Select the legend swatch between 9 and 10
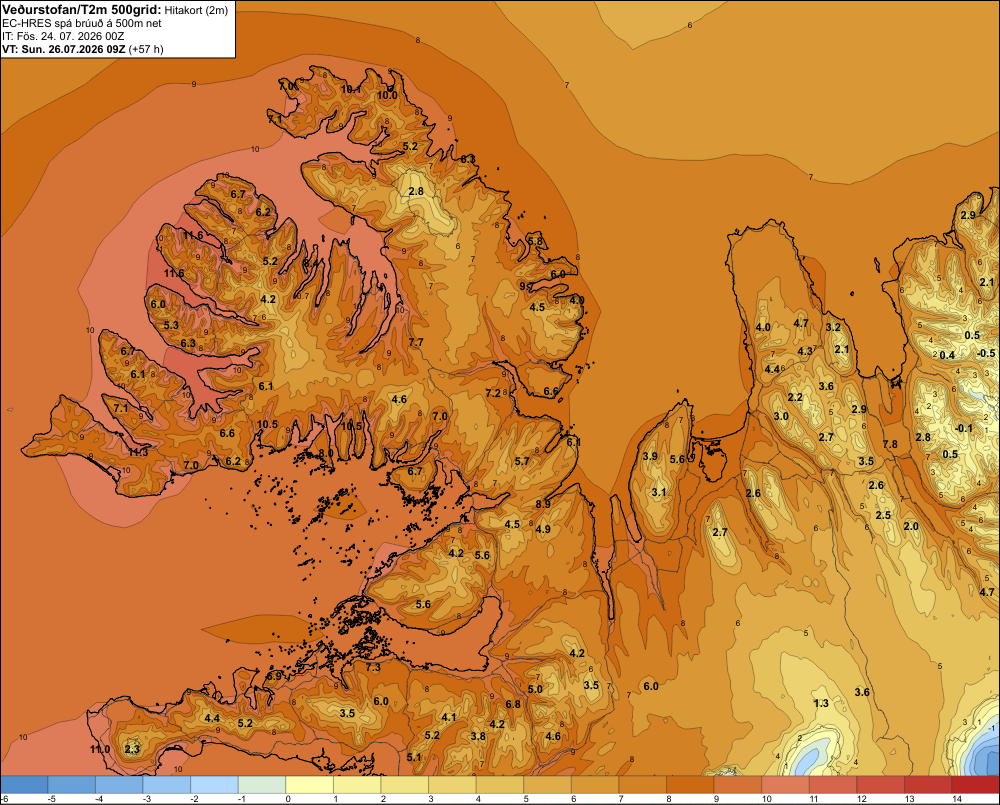 click(738, 784)
